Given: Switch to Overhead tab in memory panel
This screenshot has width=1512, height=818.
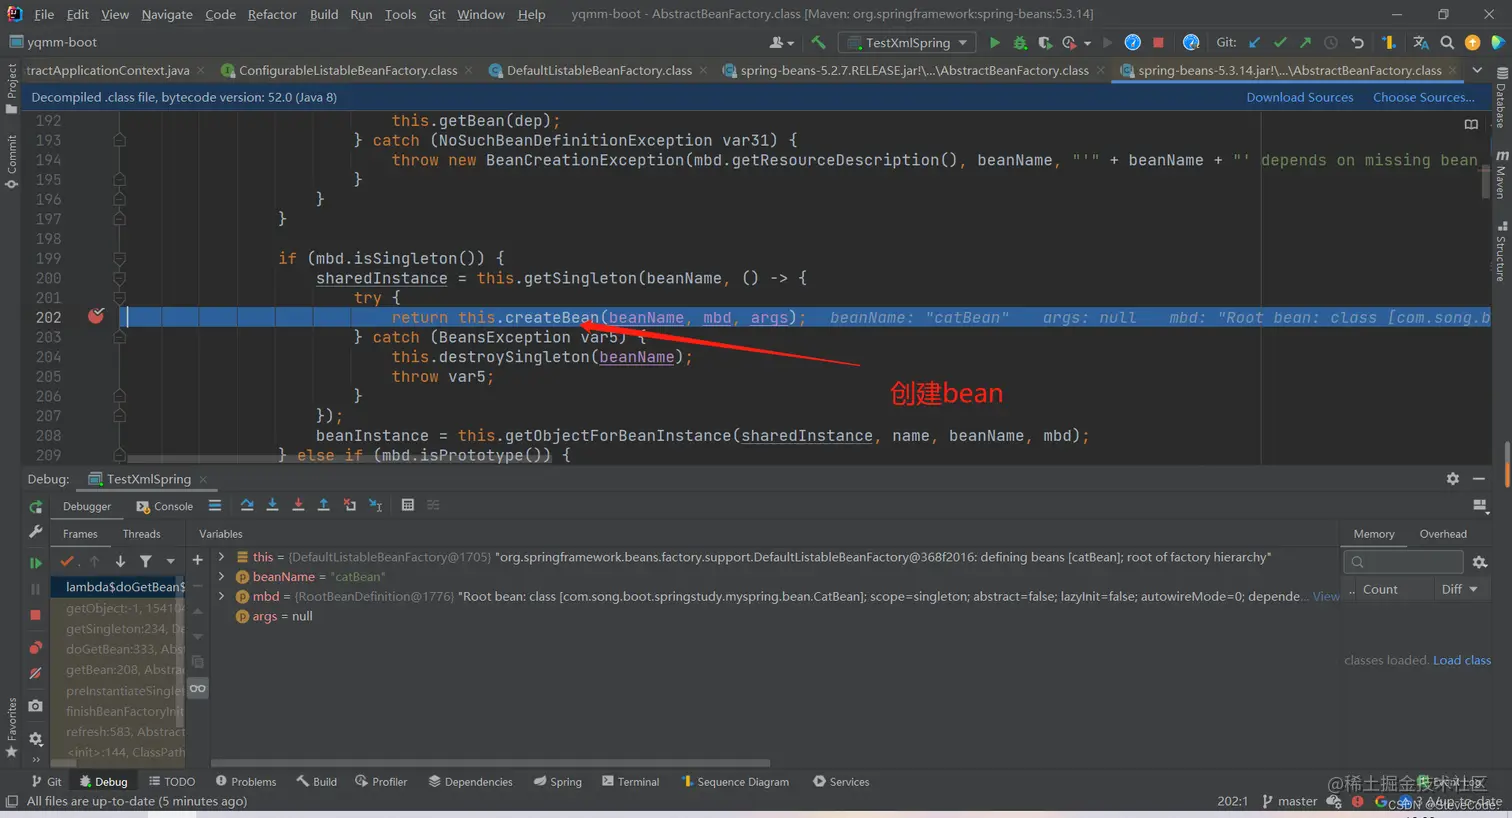Looking at the screenshot, I should [1443, 534].
